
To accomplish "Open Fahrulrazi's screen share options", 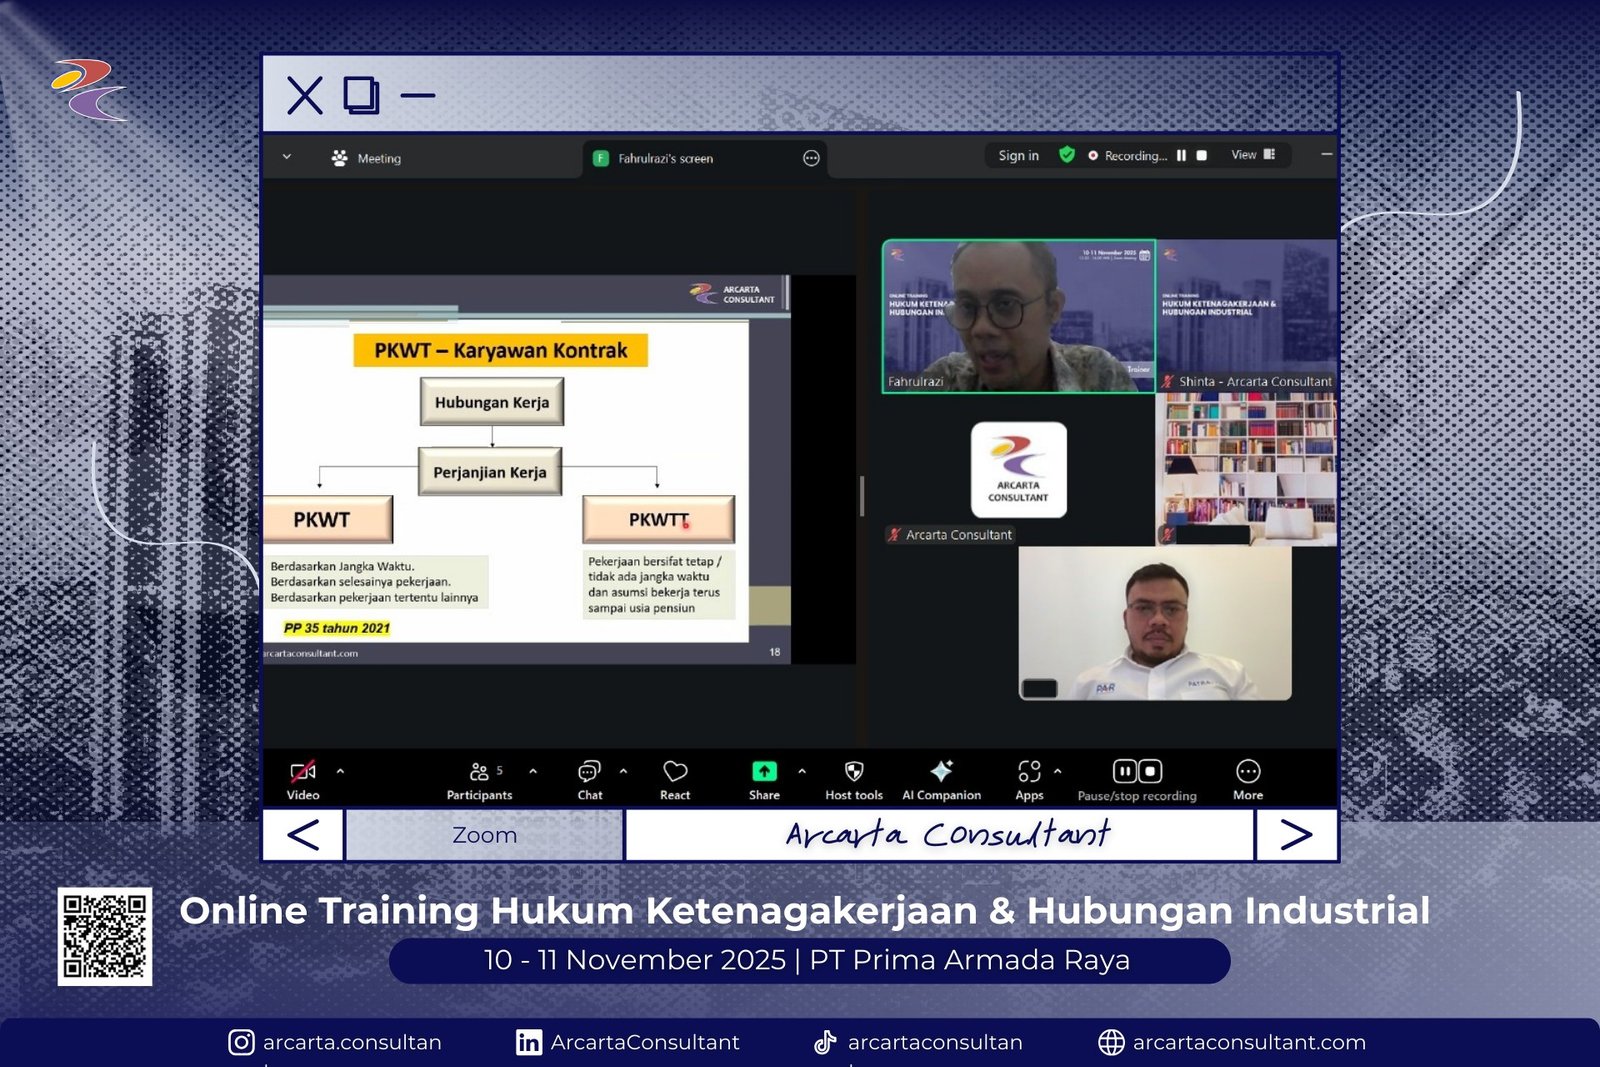I will pos(811,158).
